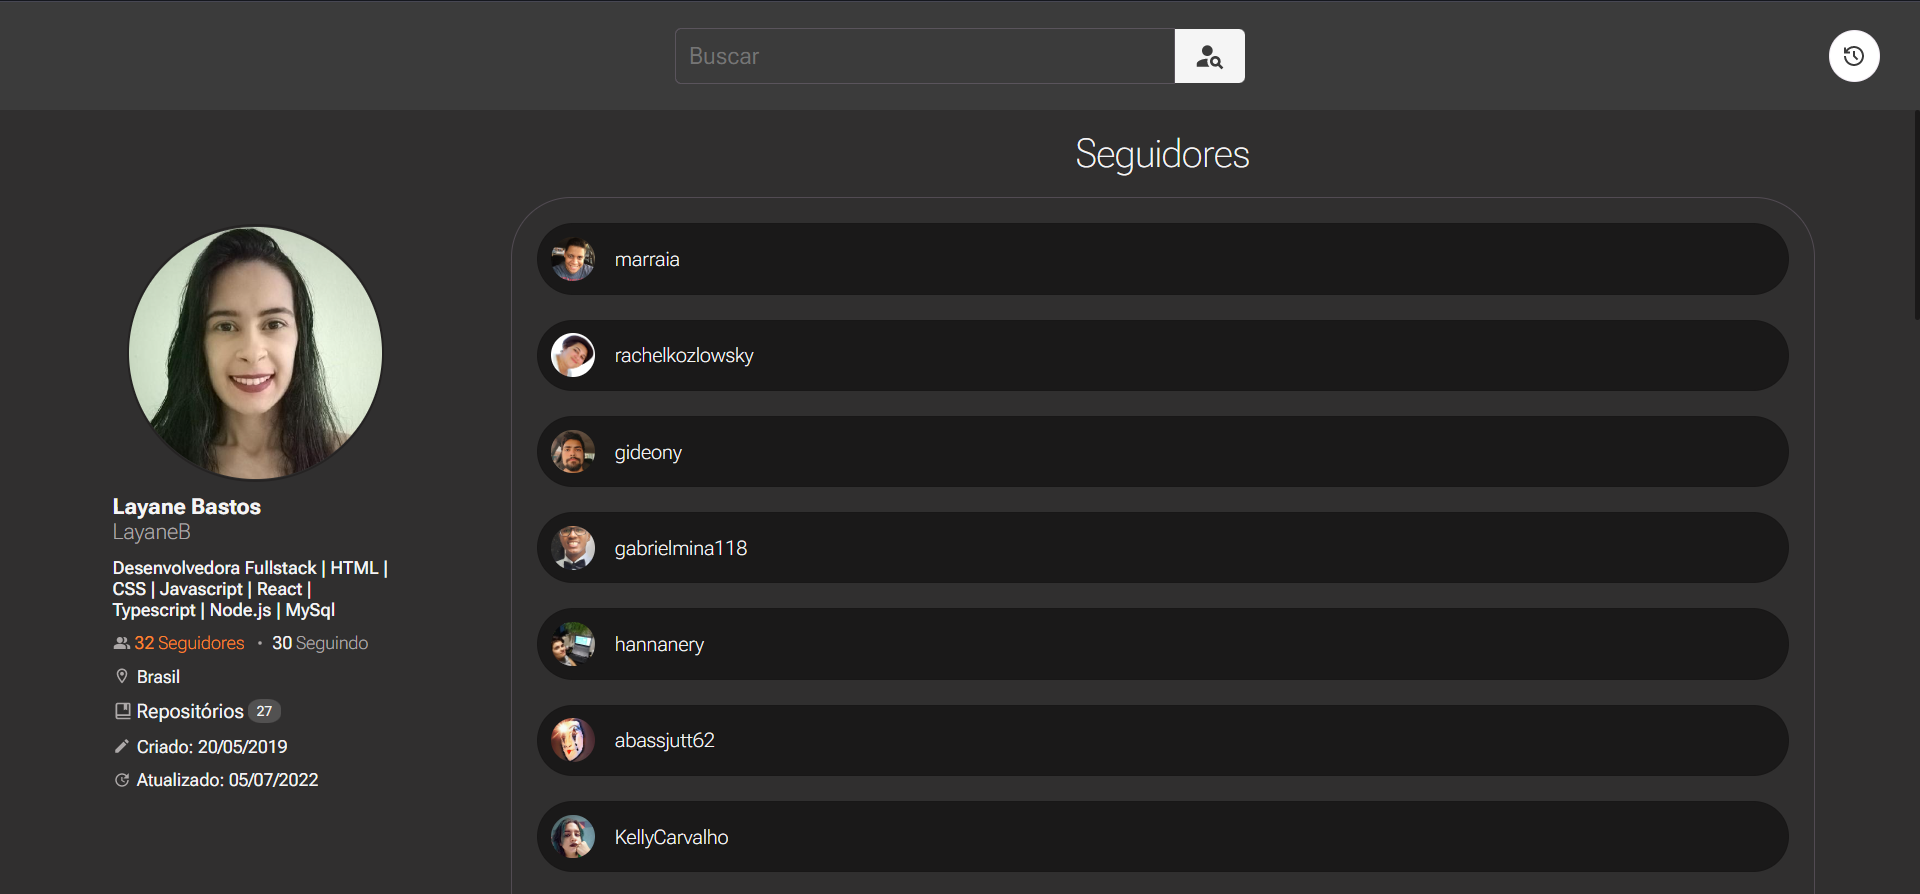This screenshot has width=1920, height=894.
Task: Open the search history clock icon
Action: [x=1854, y=56]
